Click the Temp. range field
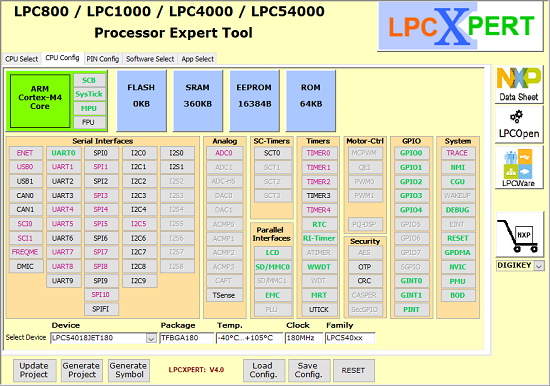 [249, 338]
